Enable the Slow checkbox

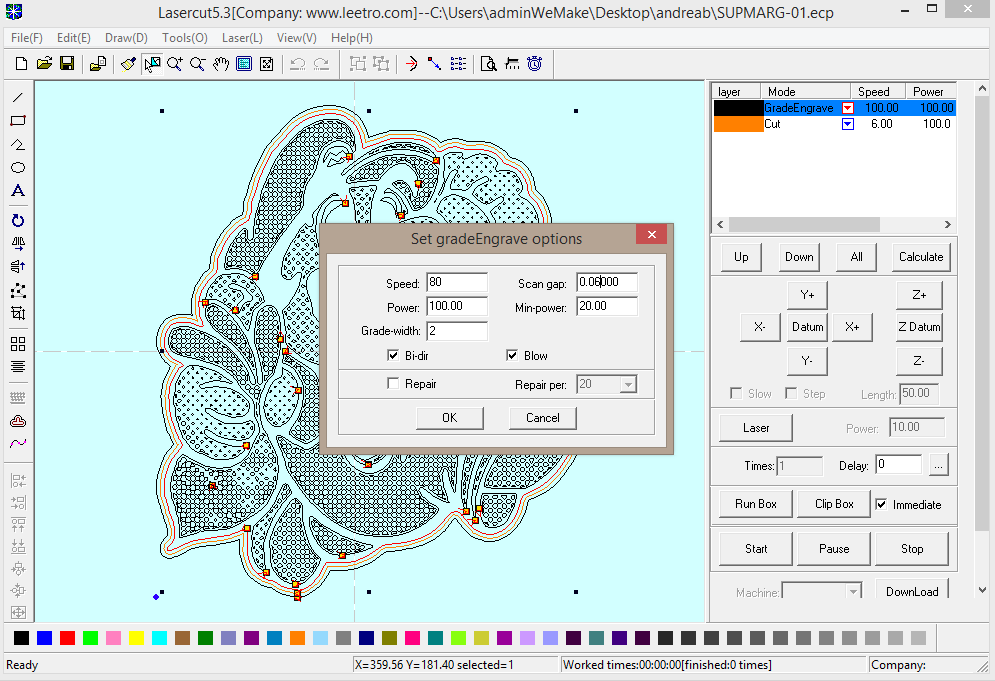click(x=736, y=393)
